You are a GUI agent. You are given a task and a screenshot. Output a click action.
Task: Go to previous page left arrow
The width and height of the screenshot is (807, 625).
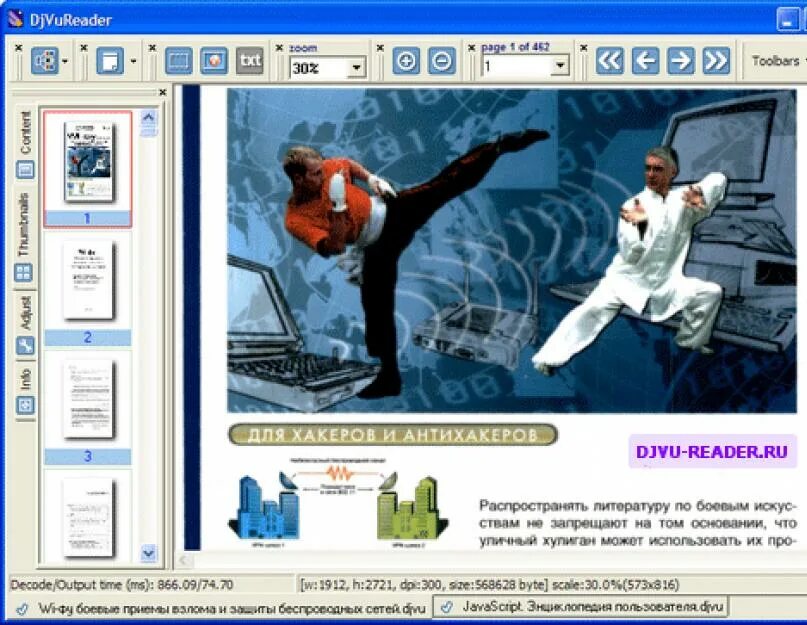click(x=645, y=61)
